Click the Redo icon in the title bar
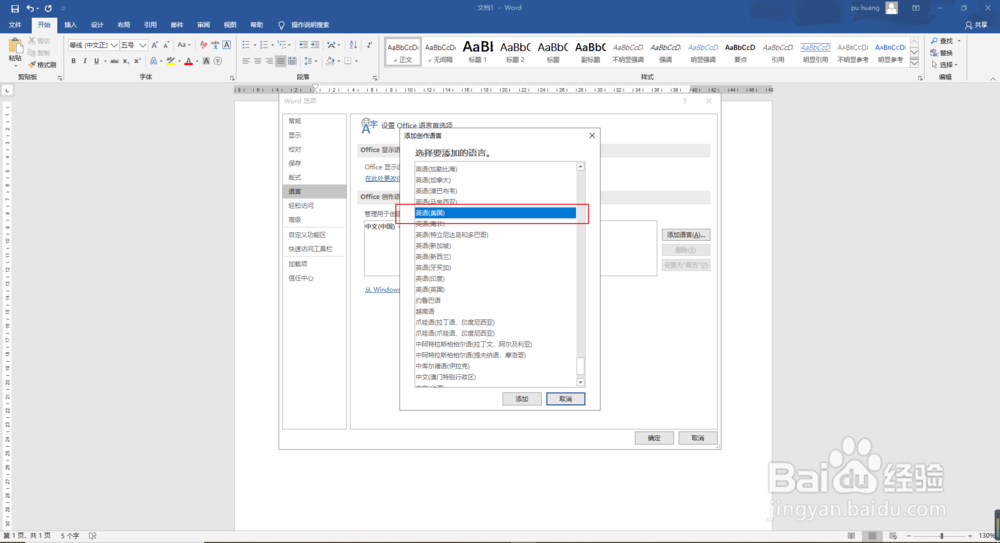1000x543 pixels. click(x=48, y=8)
